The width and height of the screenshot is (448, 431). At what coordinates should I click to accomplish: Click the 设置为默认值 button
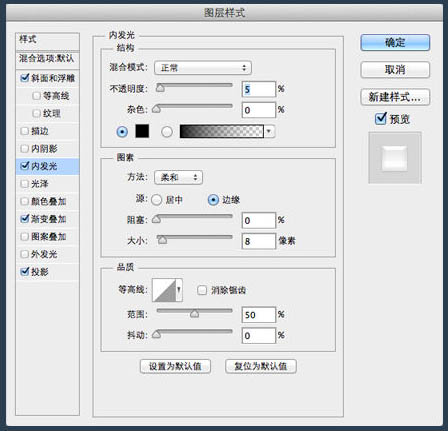tap(175, 366)
